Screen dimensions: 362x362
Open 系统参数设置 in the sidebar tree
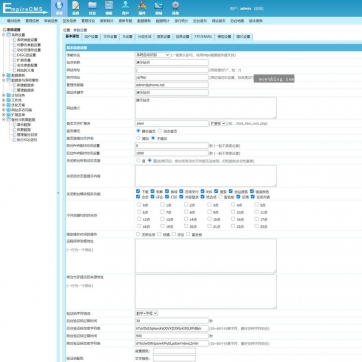point(27,40)
